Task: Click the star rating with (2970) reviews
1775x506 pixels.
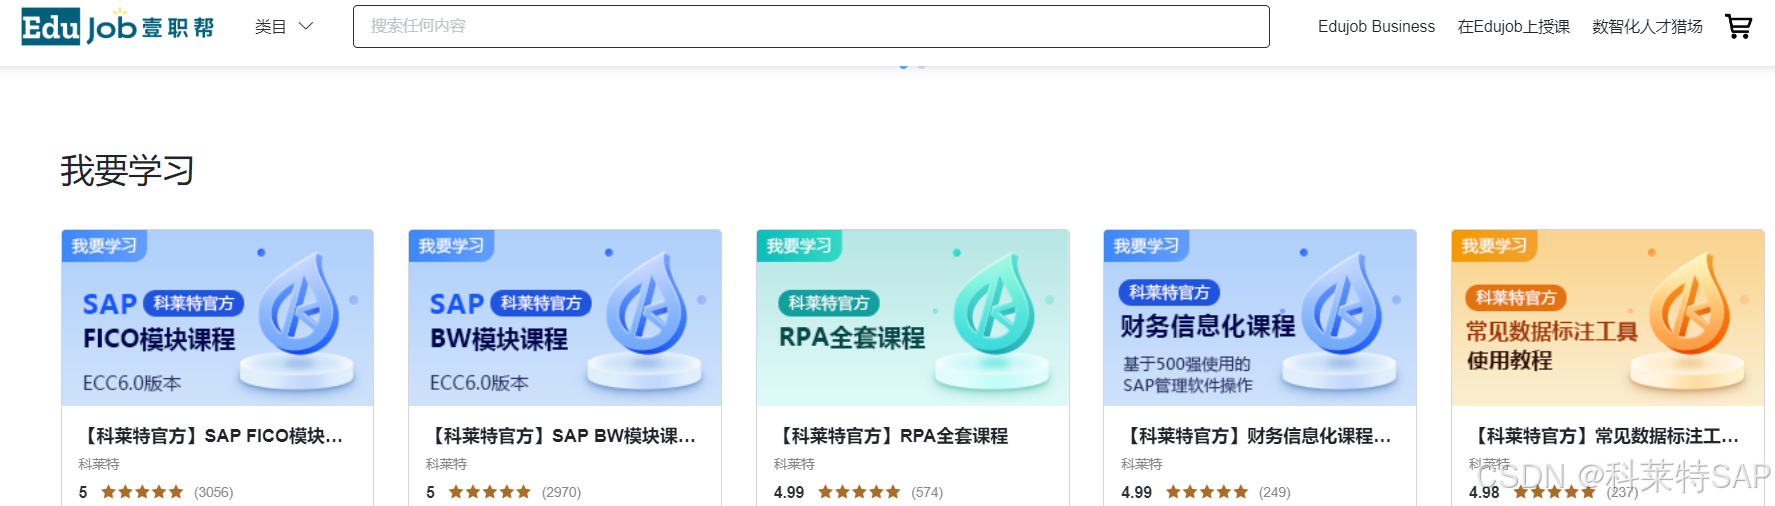Action: [x=490, y=492]
